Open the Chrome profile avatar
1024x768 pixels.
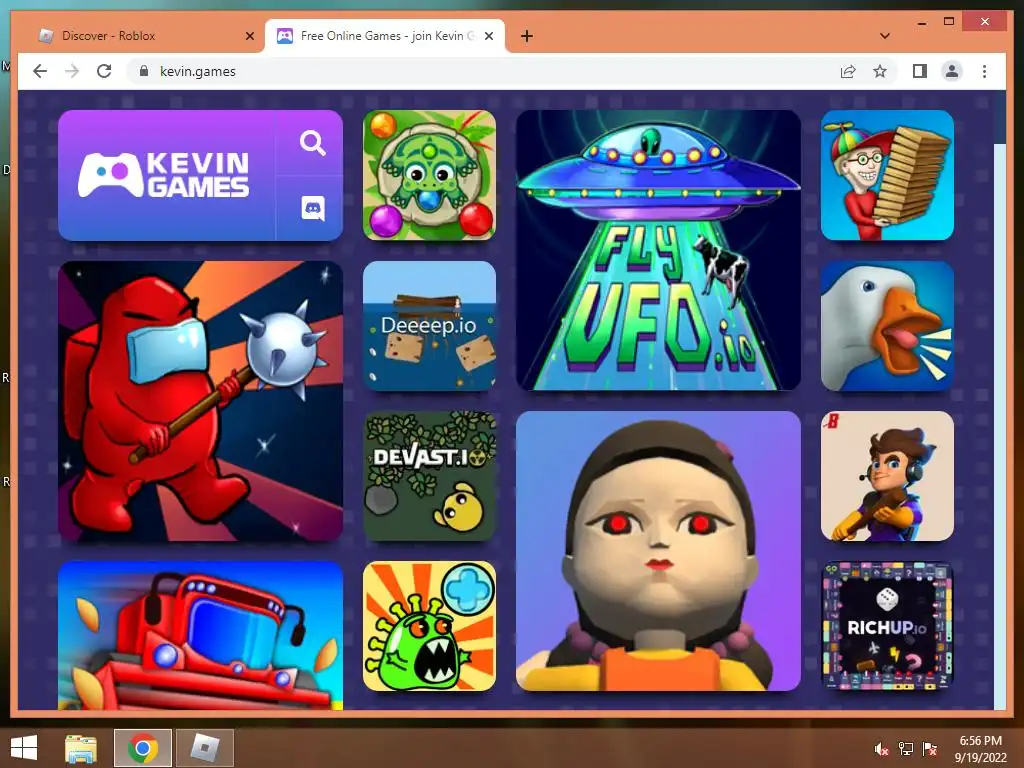click(x=952, y=71)
